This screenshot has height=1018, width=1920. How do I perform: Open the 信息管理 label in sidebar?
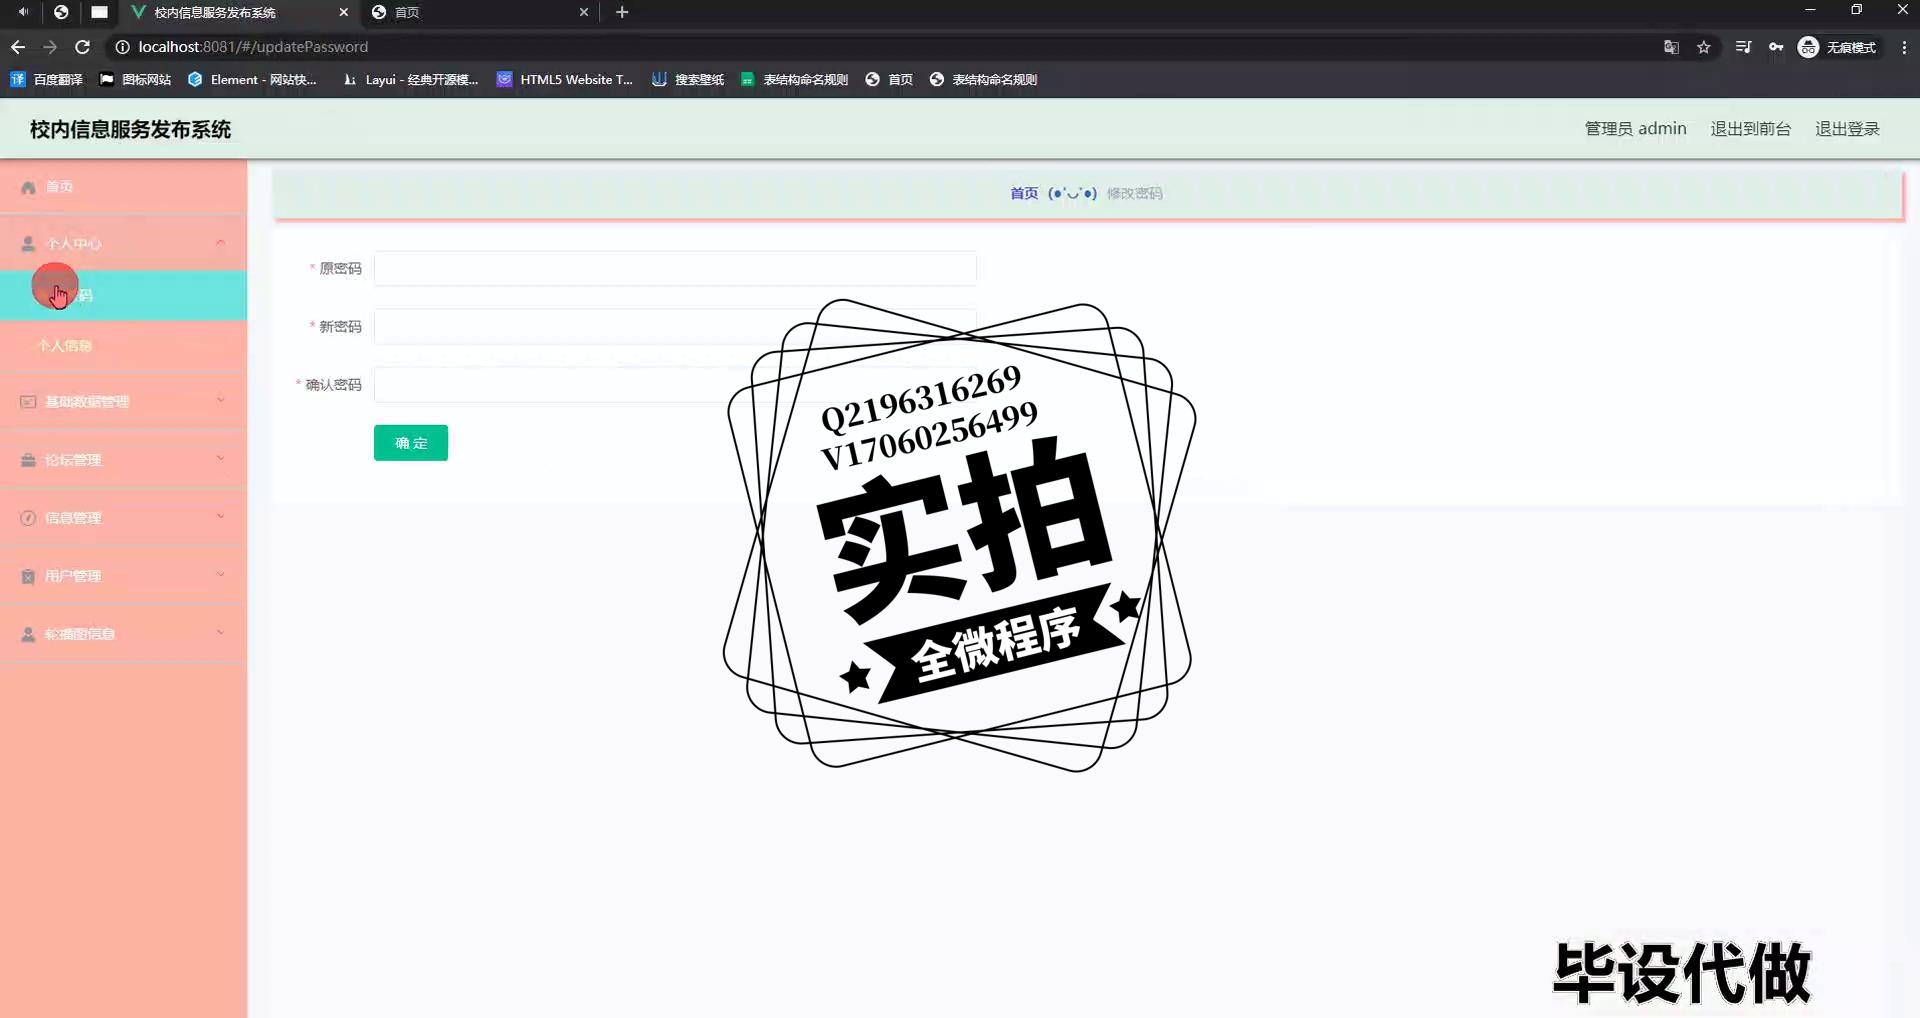pos(73,518)
